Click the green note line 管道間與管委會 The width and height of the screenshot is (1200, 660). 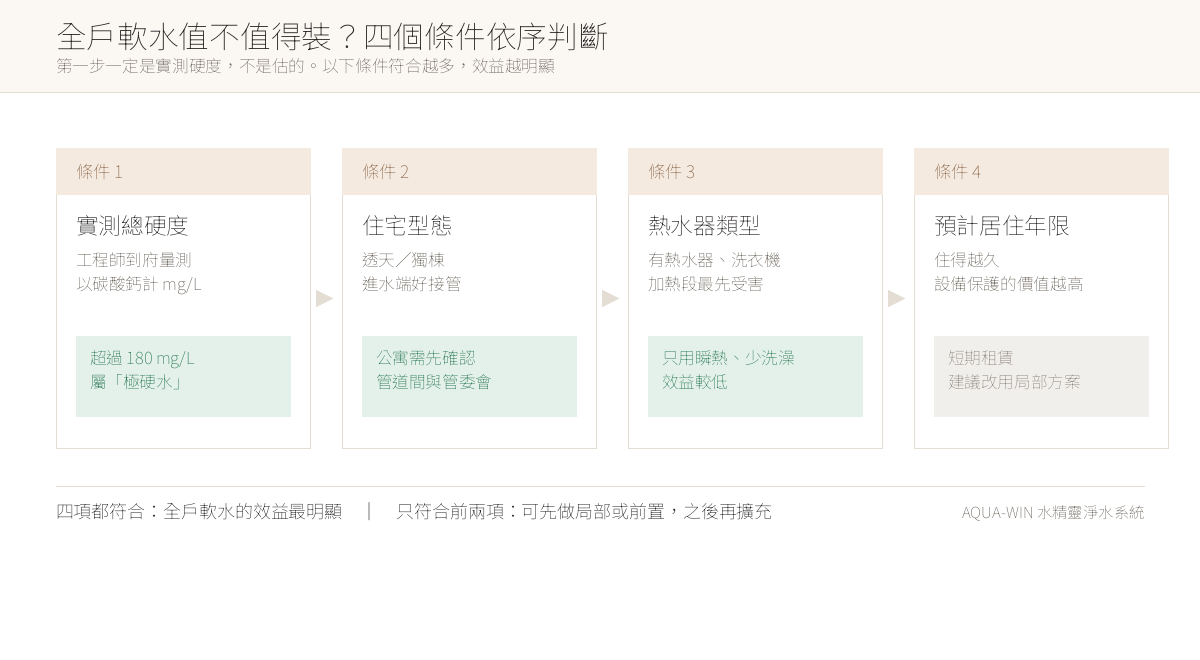pyautogui.click(x=433, y=382)
